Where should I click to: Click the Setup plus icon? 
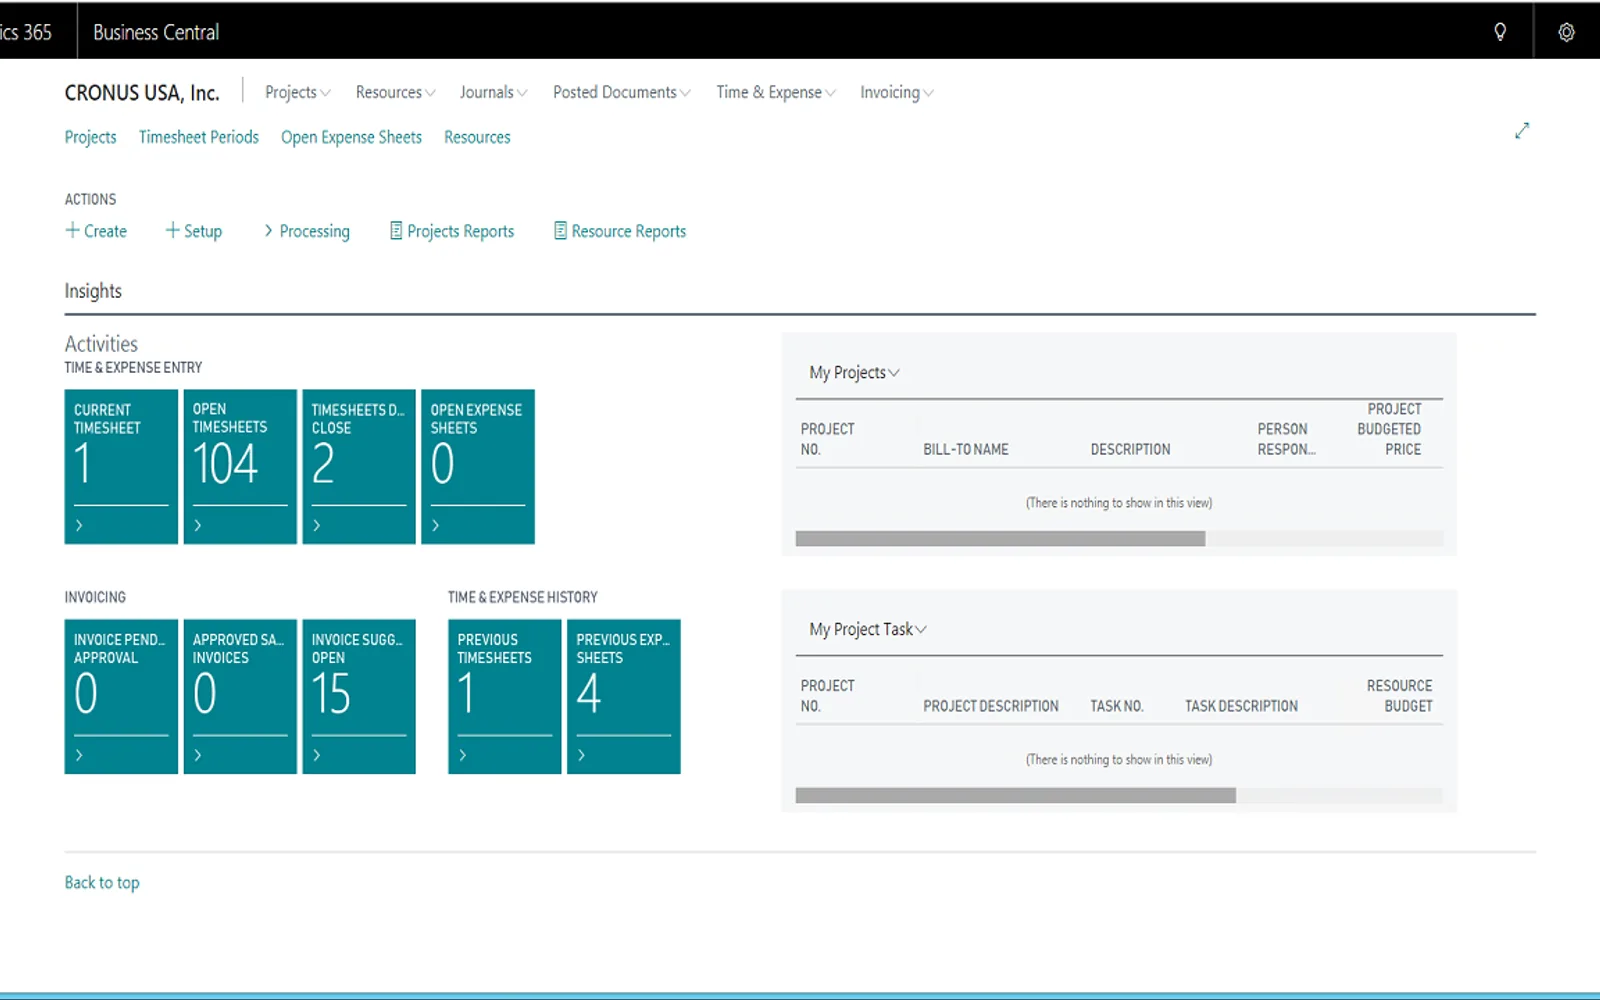pyautogui.click(x=172, y=230)
